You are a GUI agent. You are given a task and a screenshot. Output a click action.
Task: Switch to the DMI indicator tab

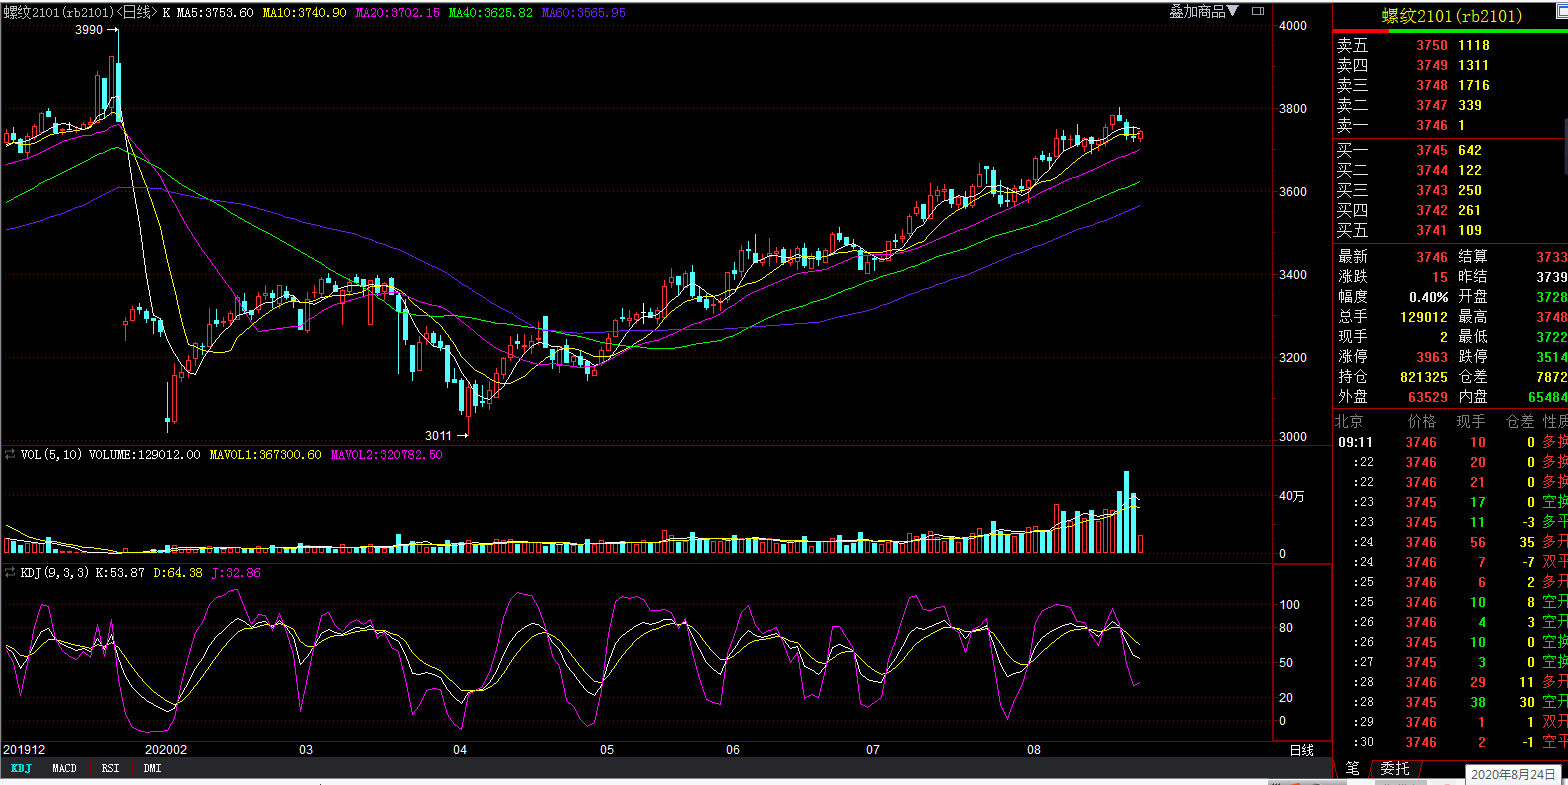pyautogui.click(x=152, y=769)
